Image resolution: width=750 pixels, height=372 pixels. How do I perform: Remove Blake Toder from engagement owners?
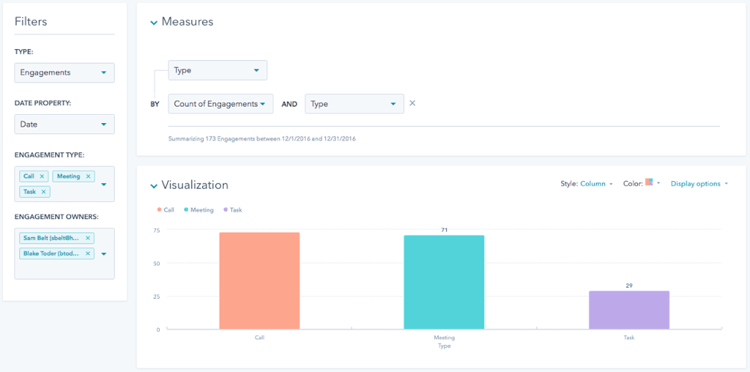(x=88, y=253)
